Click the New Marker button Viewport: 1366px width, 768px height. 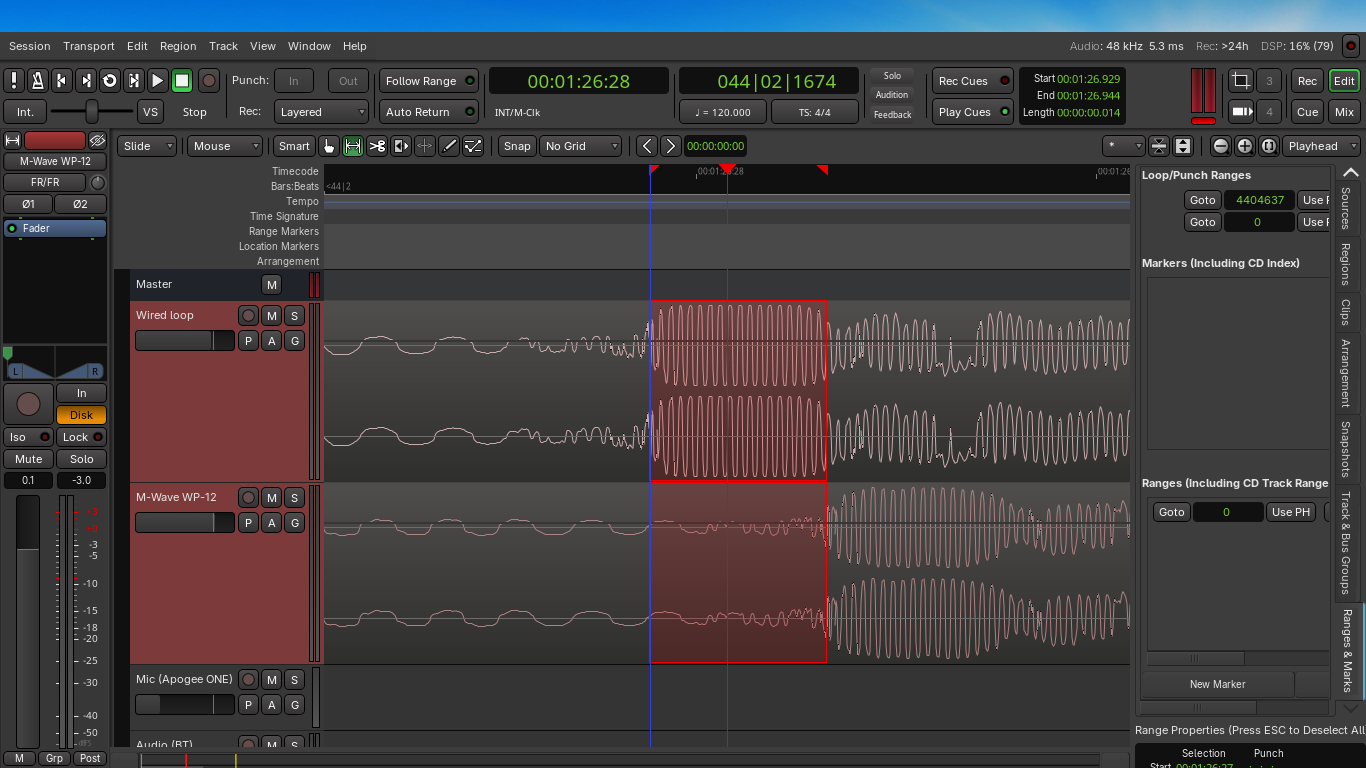pyautogui.click(x=1217, y=684)
